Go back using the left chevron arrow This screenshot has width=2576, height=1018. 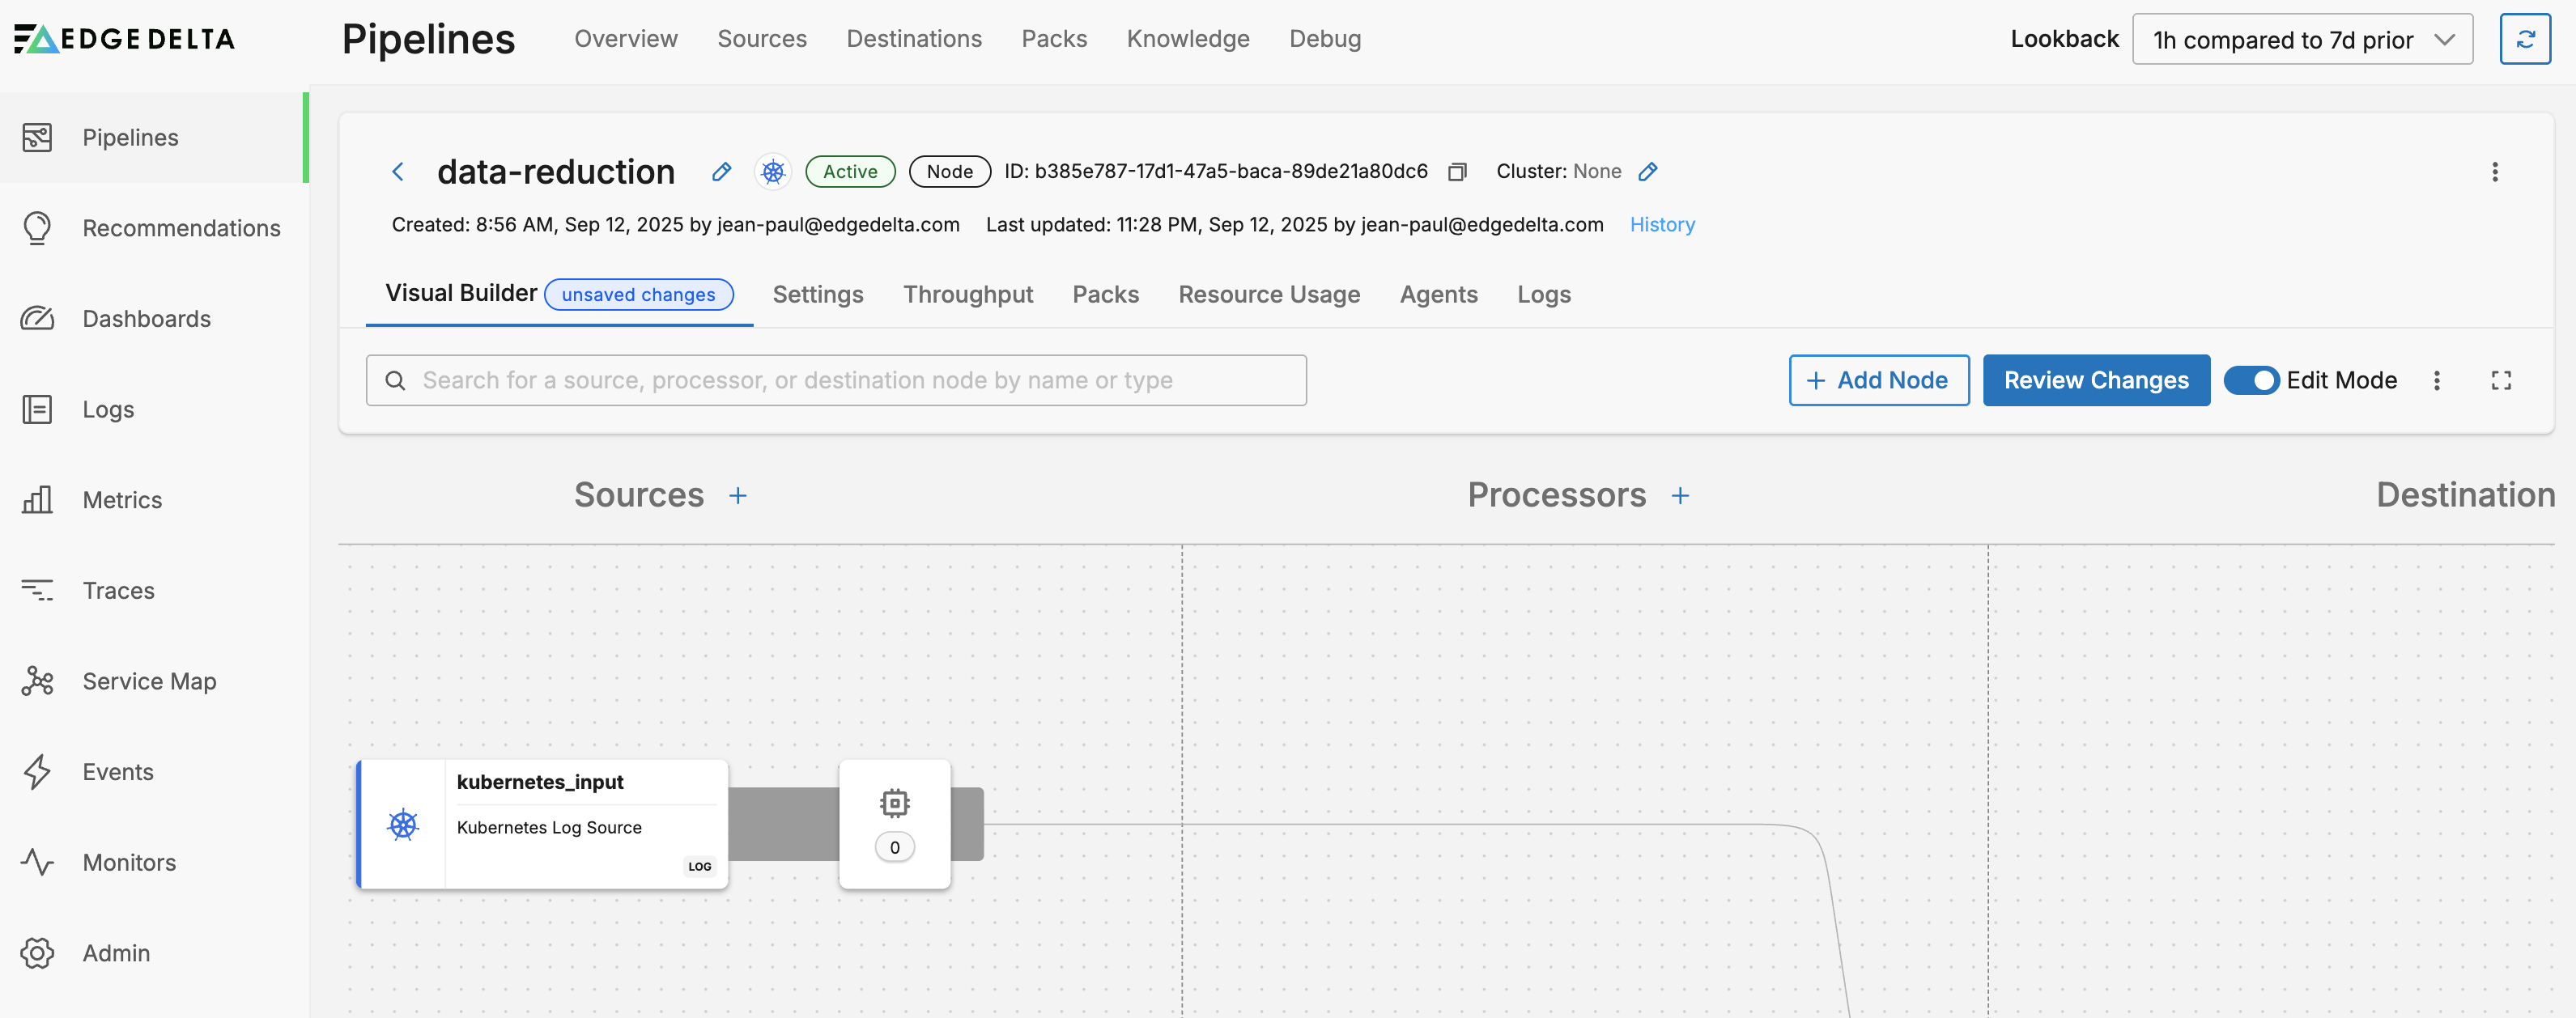pos(398,172)
